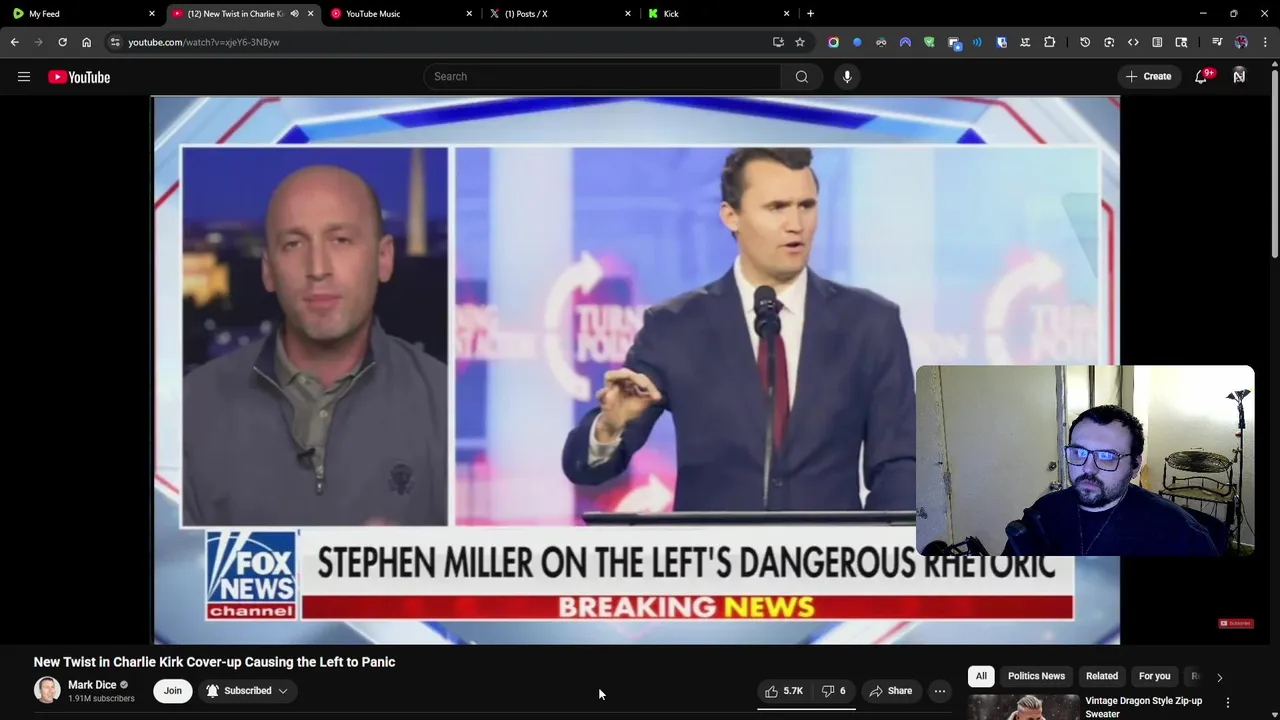
Task: Switch to the Kick browser tab
Action: pyautogui.click(x=720, y=14)
